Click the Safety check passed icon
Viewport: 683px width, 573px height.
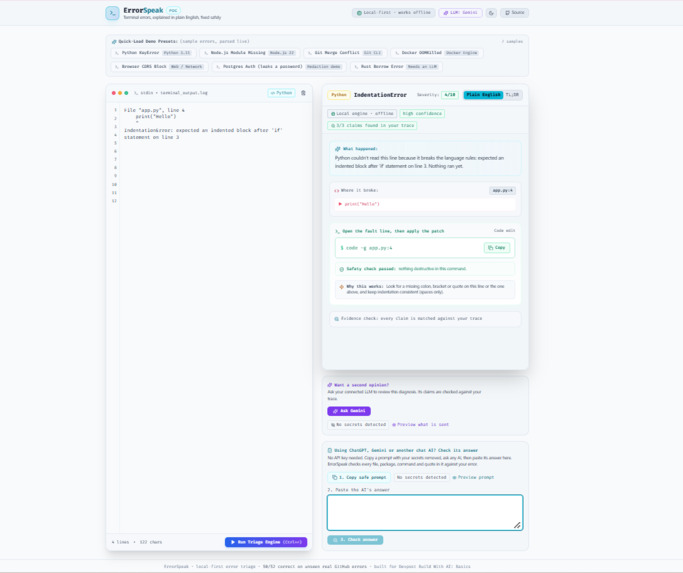[x=342, y=269]
